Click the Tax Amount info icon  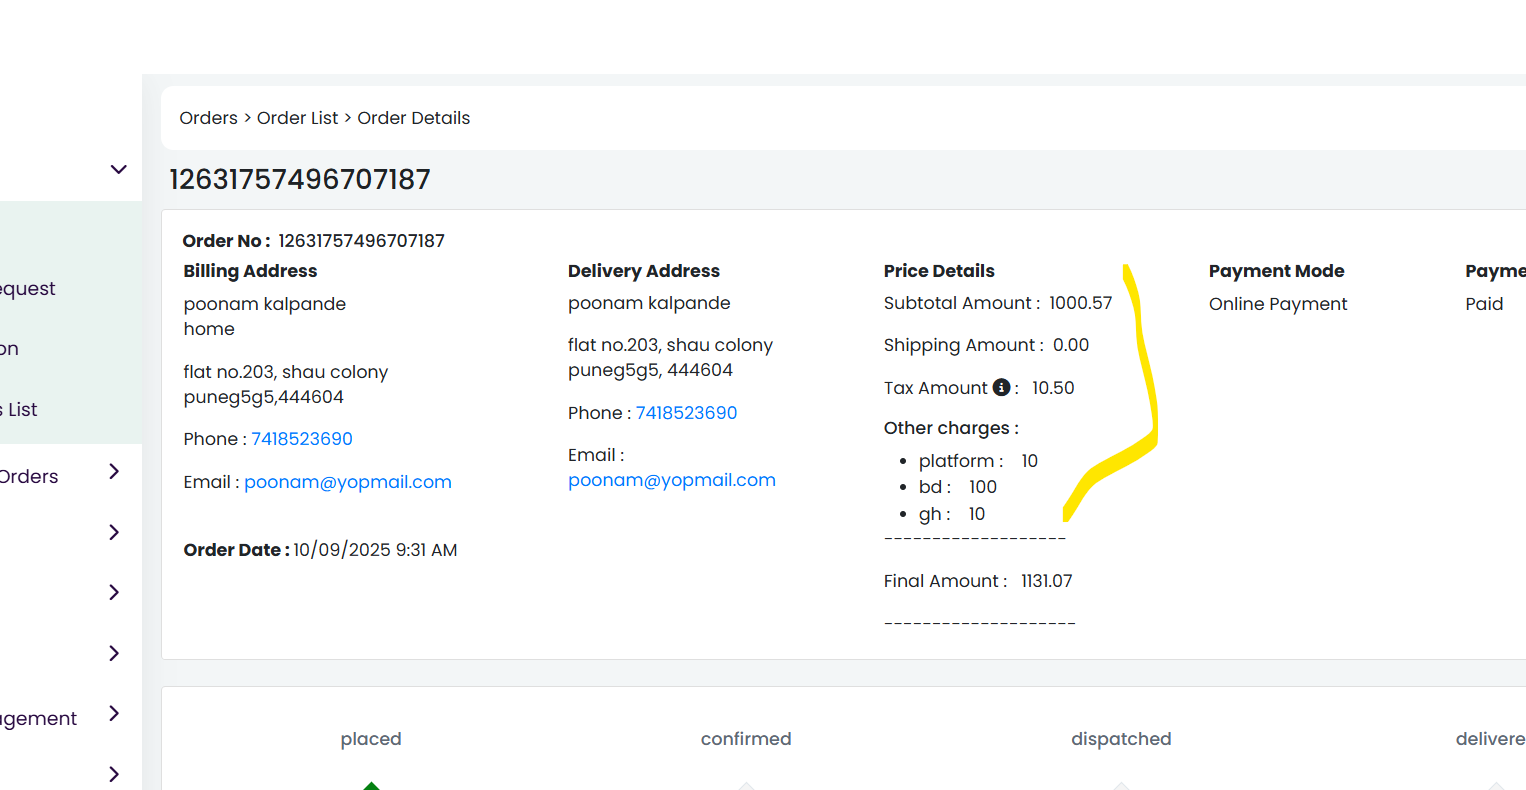coord(1001,387)
